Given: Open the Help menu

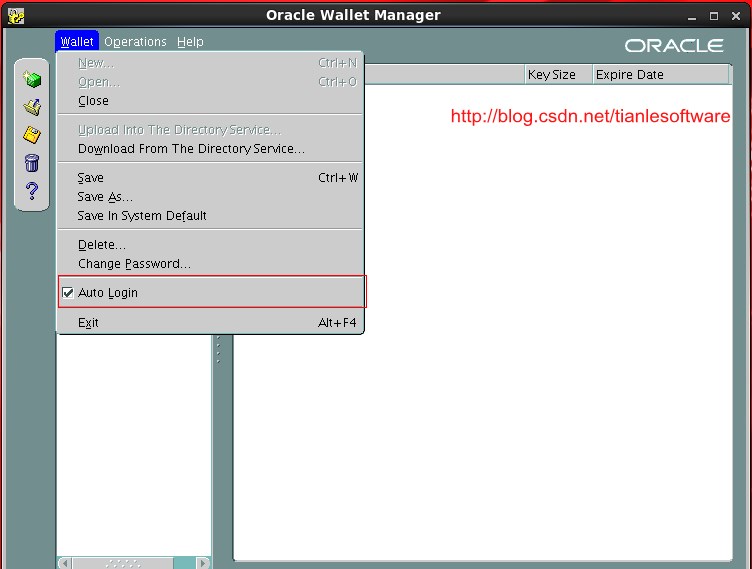Looking at the screenshot, I should point(190,42).
